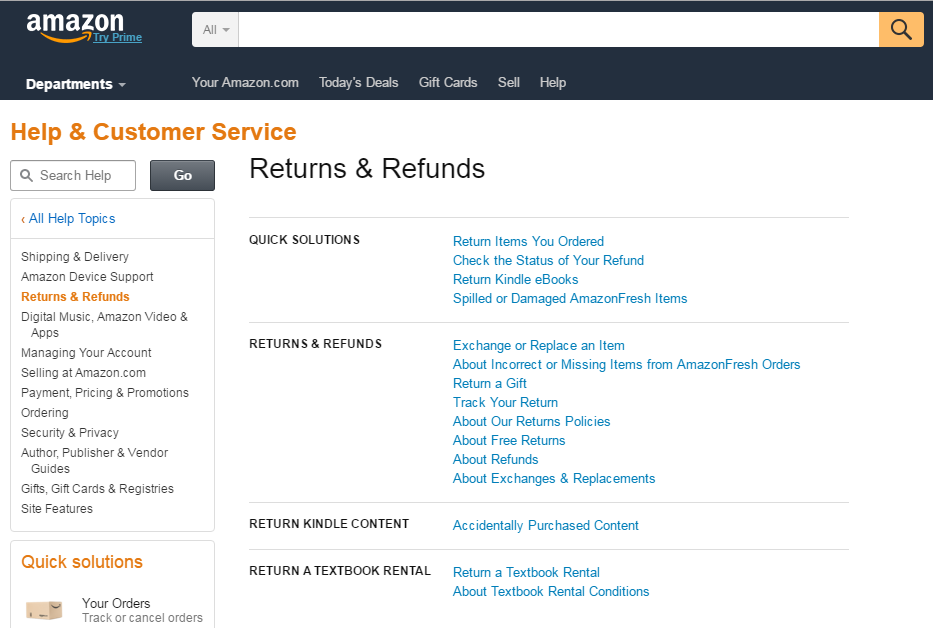The width and height of the screenshot is (933, 628).
Task: Click the Help & Customer Service heading
Action: [154, 132]
